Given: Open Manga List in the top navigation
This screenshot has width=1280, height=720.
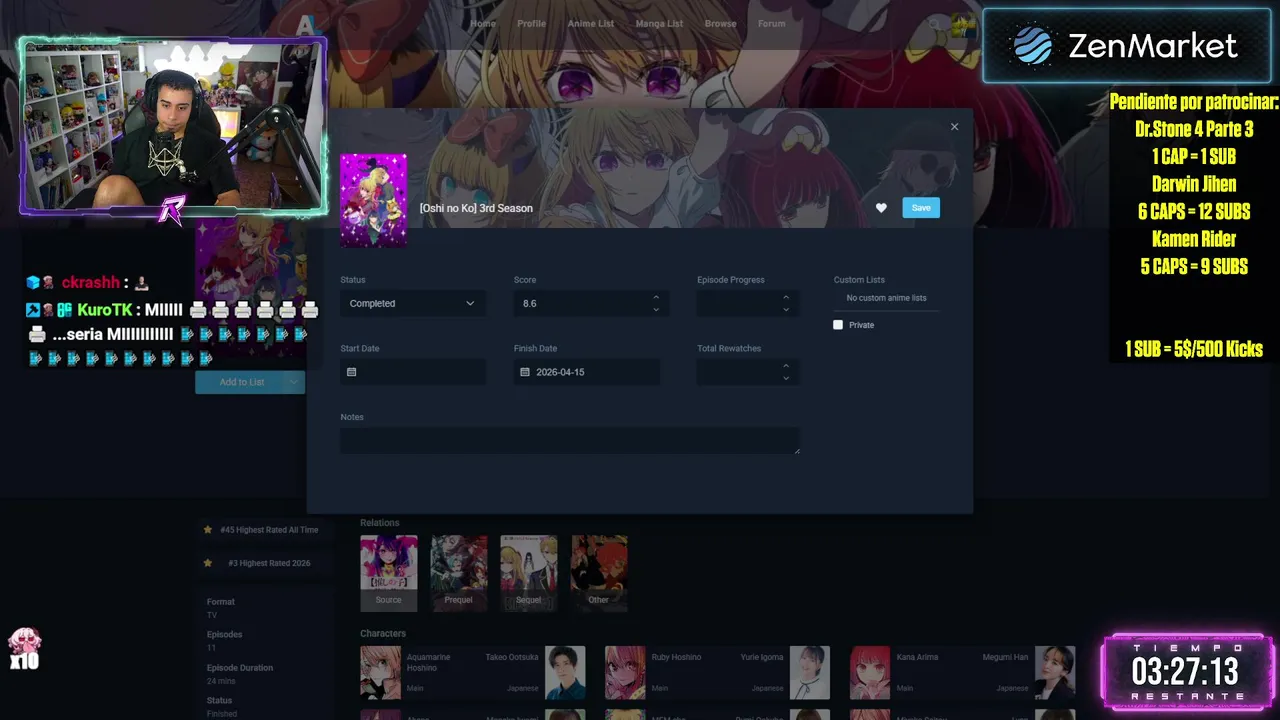Looking at the screenshot, I should click(x=659, y=24).
